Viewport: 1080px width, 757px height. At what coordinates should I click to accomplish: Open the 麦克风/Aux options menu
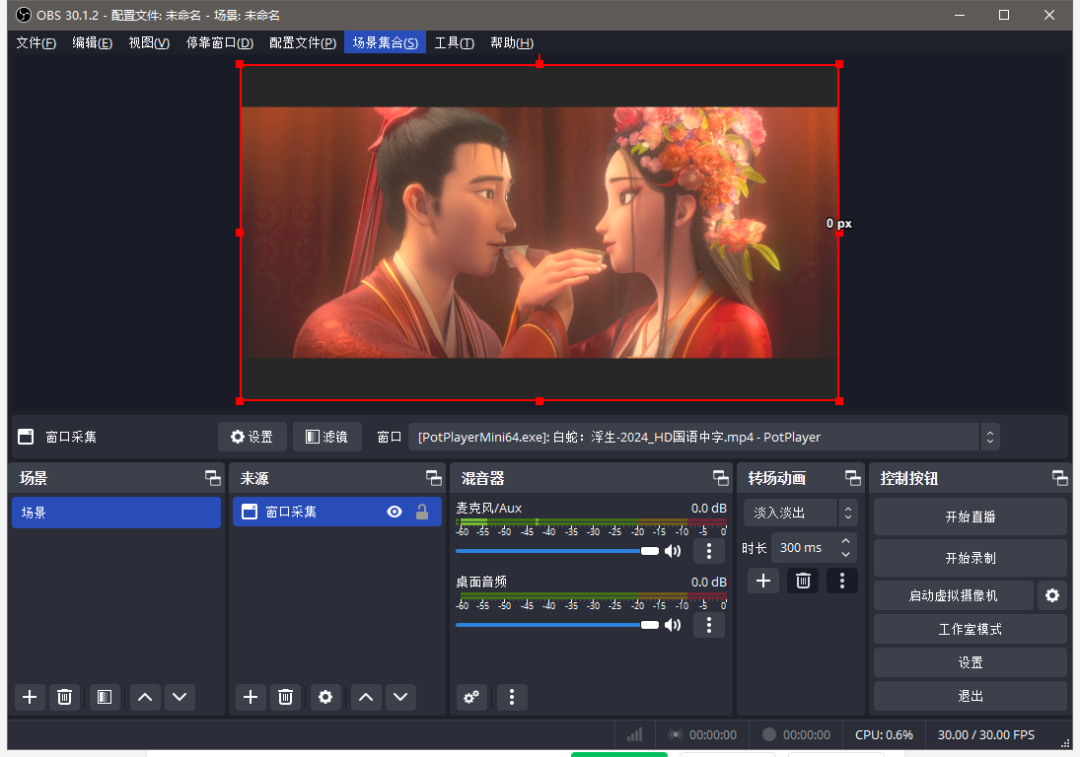708,551
